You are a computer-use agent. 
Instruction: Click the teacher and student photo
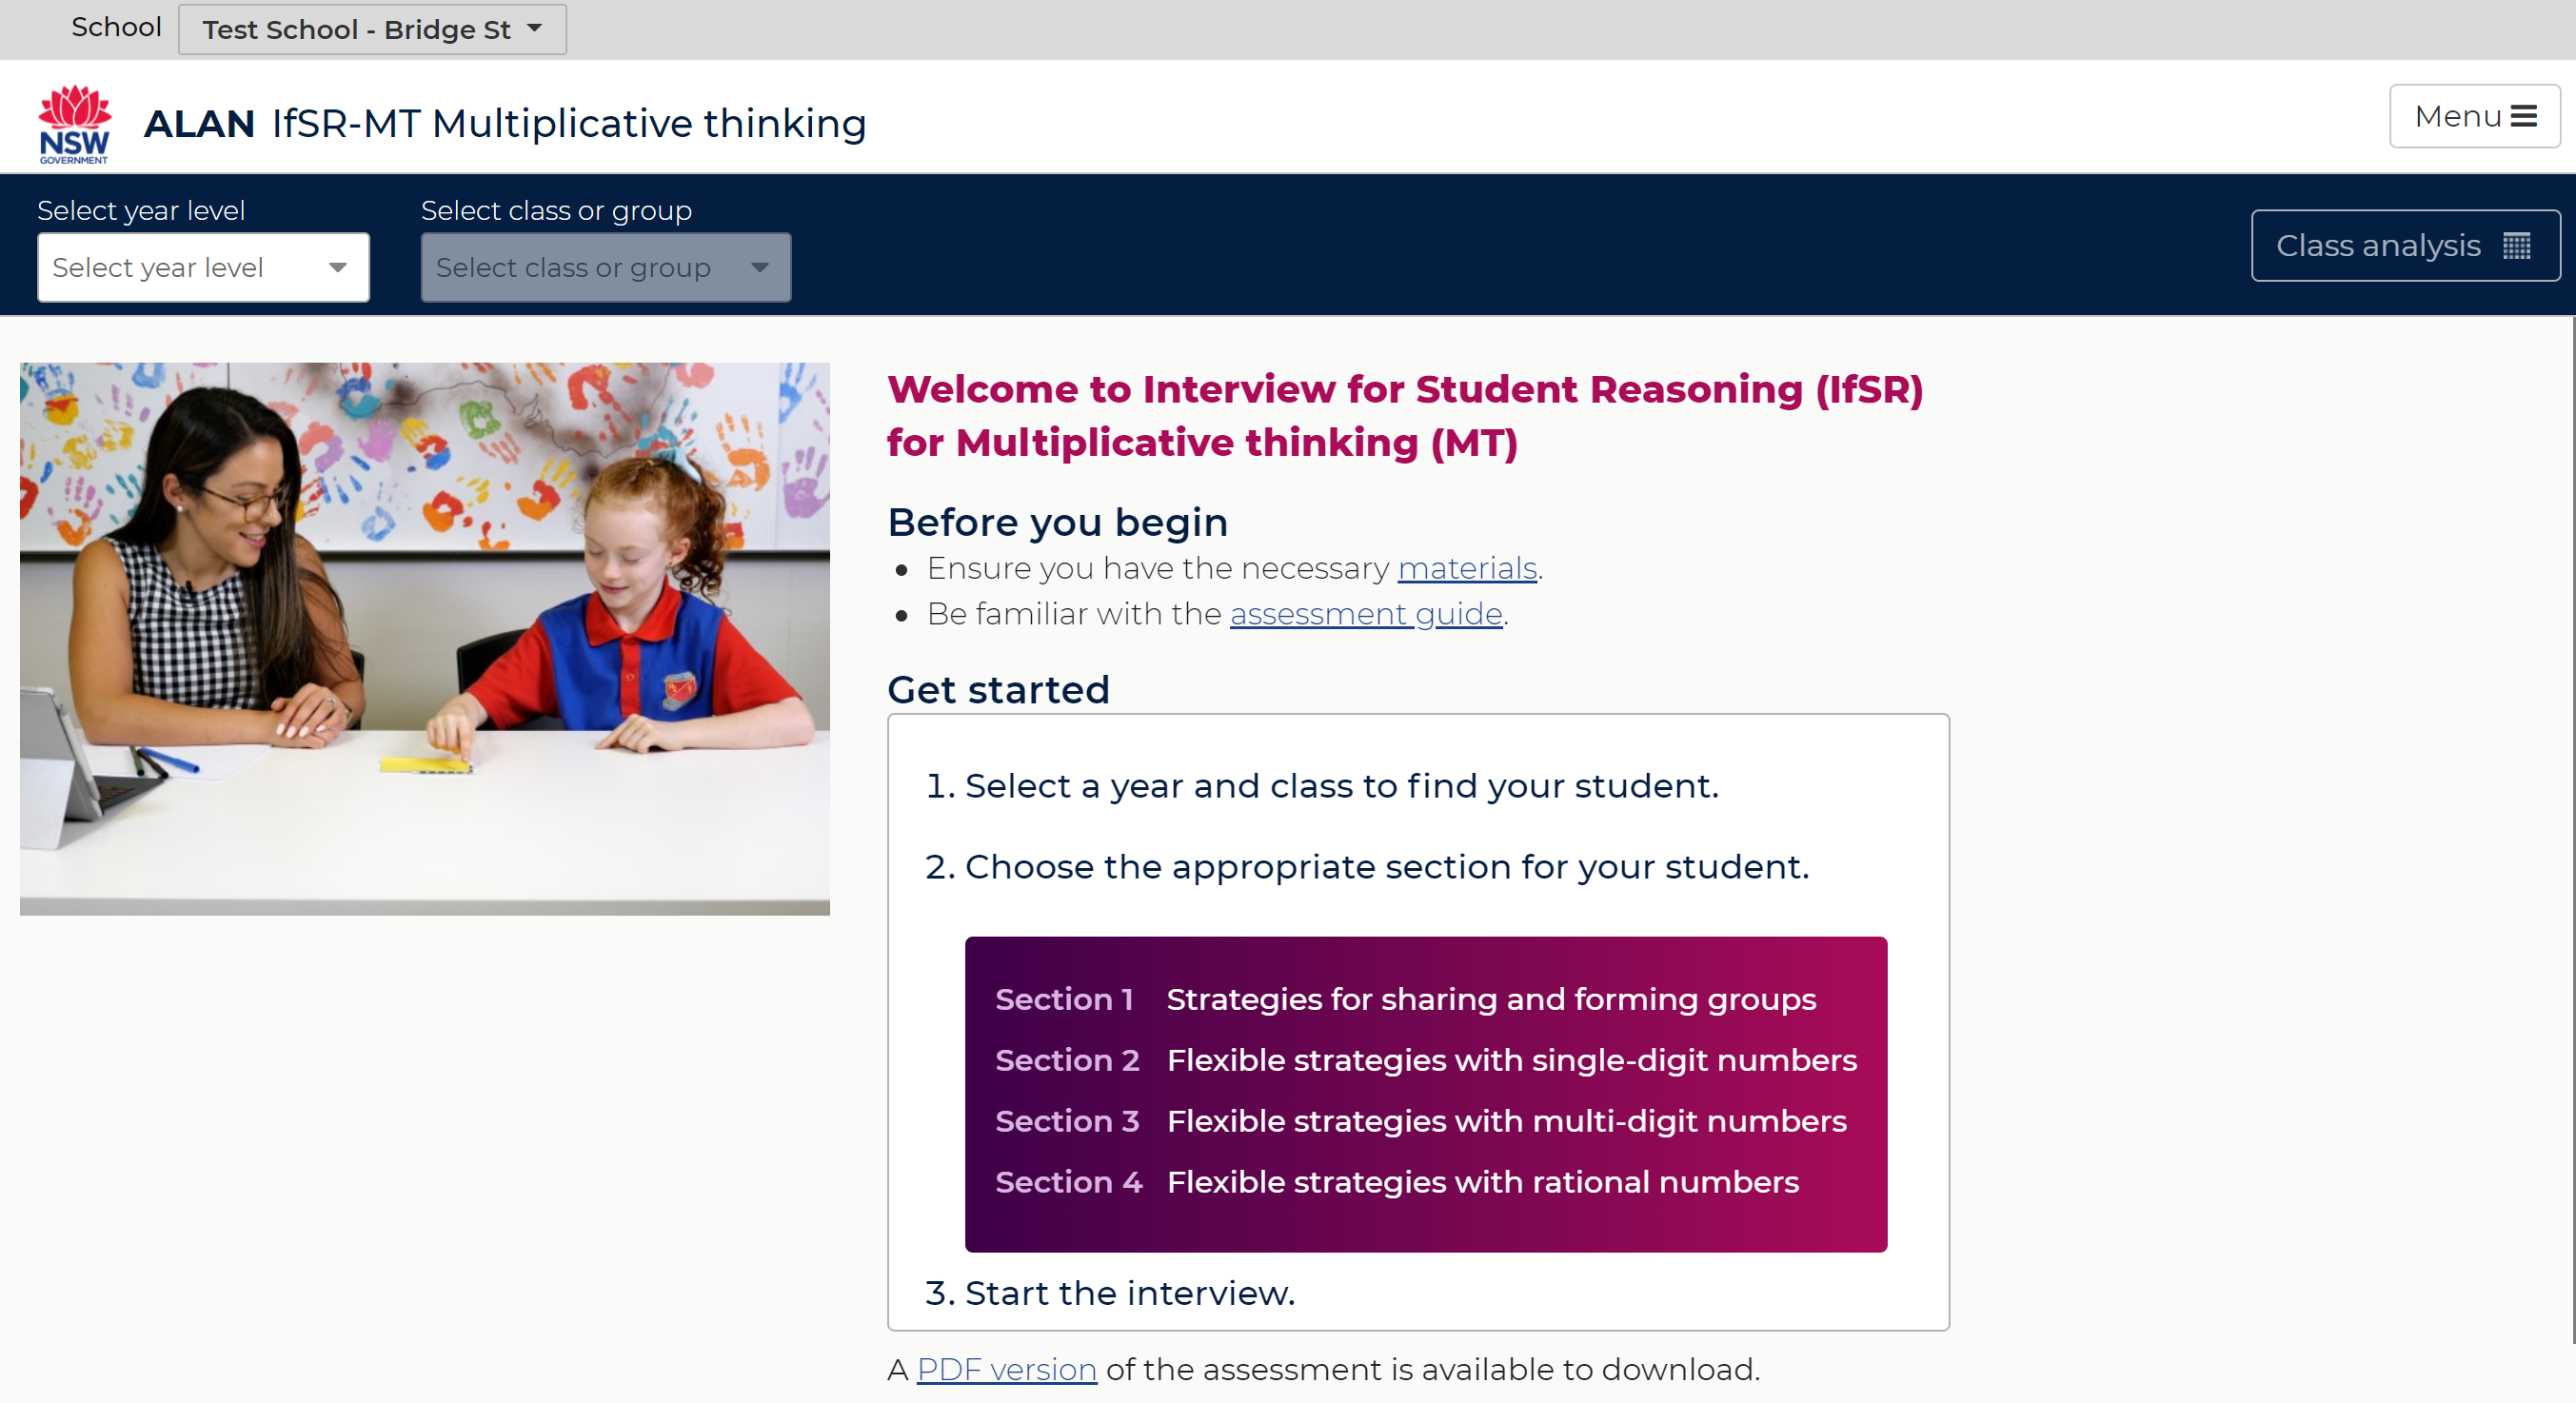pyautogui.click(x=425, y=638)
